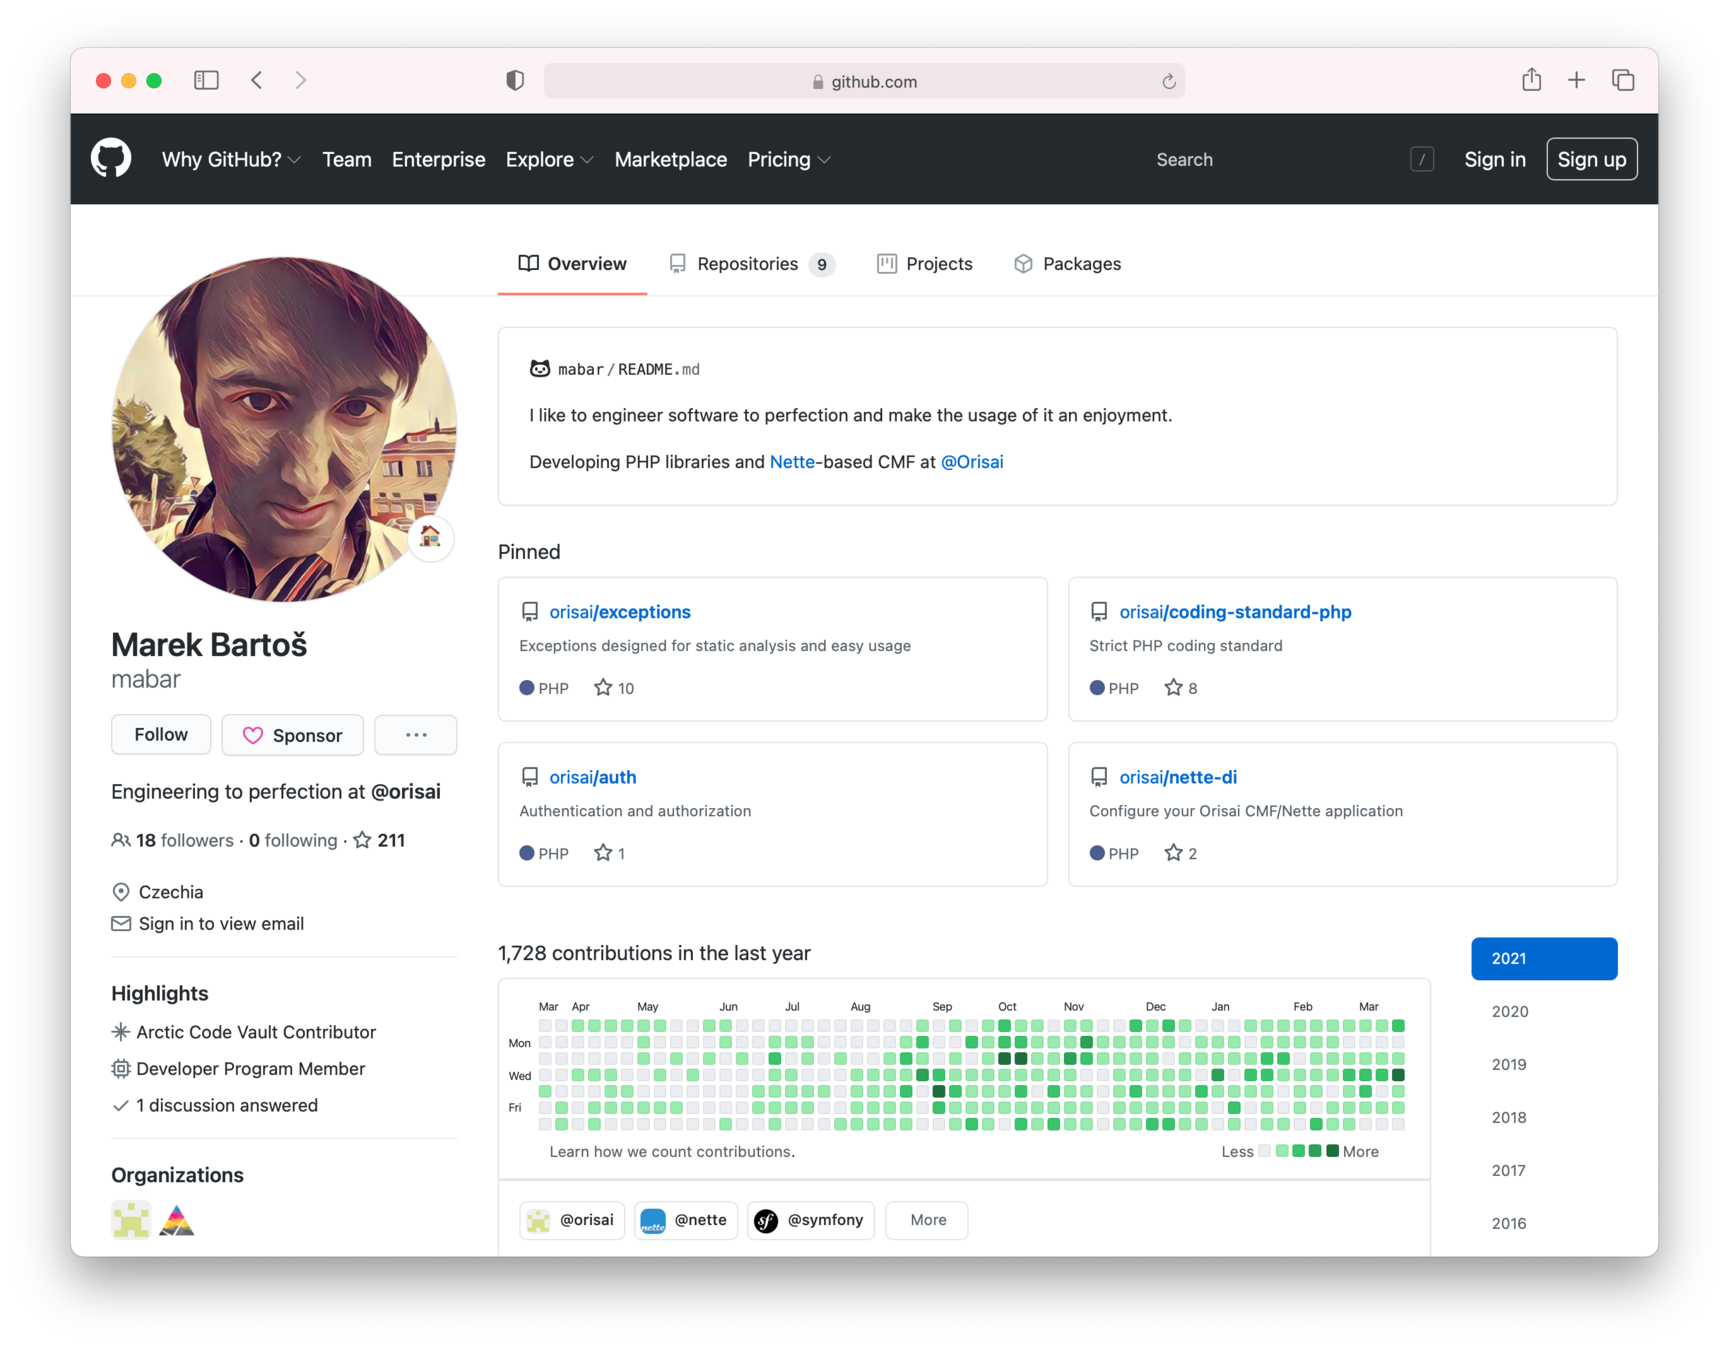Expand the Pricing dropdown menu

tap(789, 160)
